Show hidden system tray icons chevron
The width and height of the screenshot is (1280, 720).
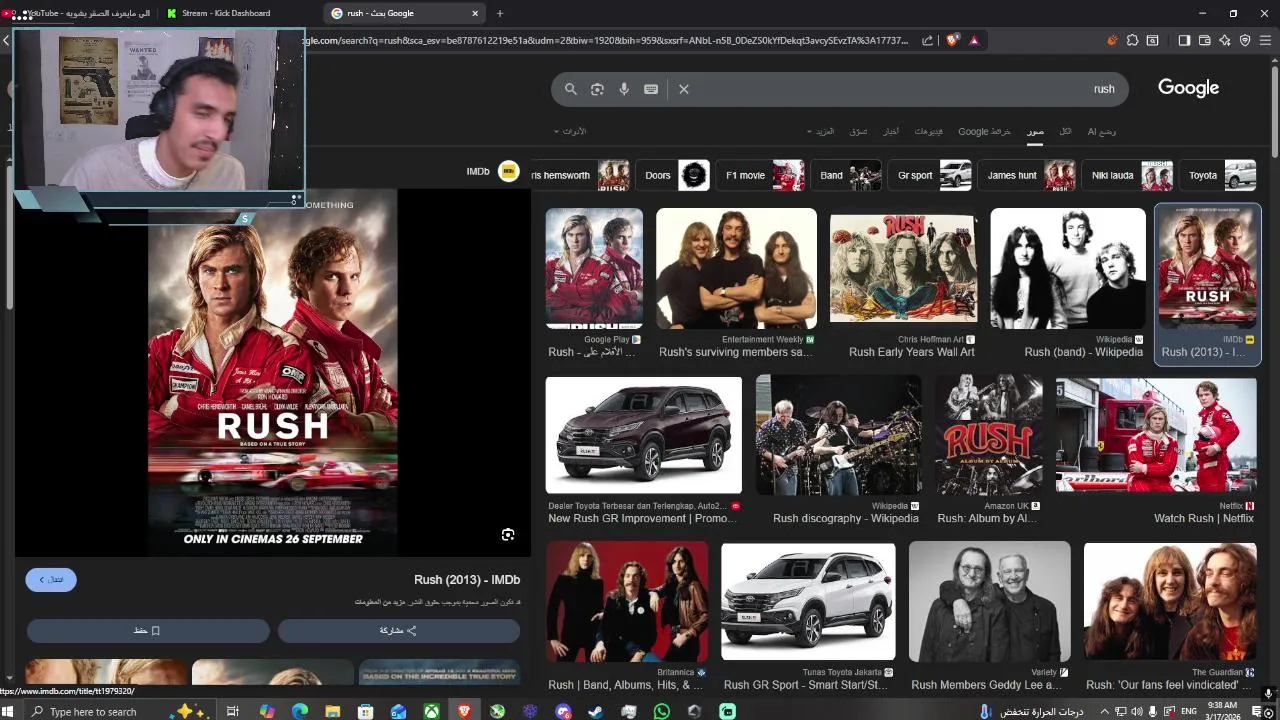(x=1105, y=712)
